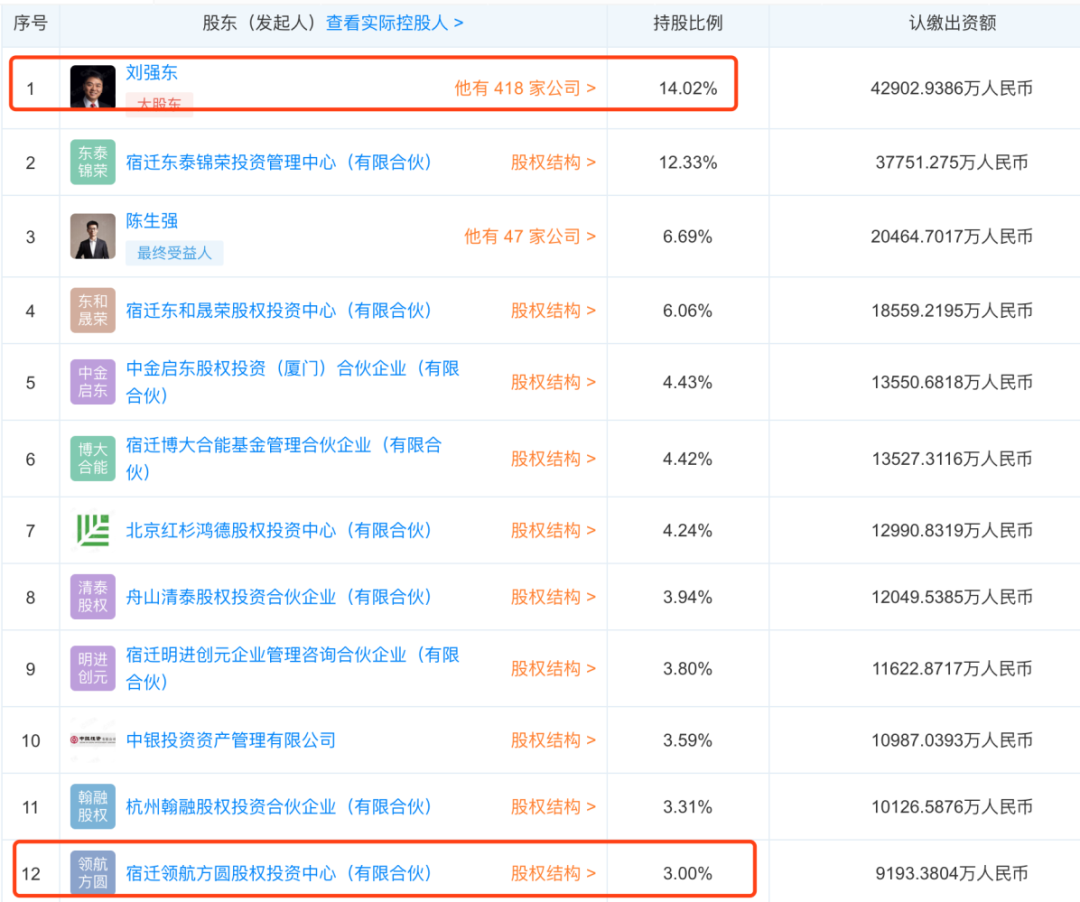Viewport: 1080px width, 902px height.
Task: Open 中金启东股权投资（厦门）合伙企业 link
Action: coord(293,382)
